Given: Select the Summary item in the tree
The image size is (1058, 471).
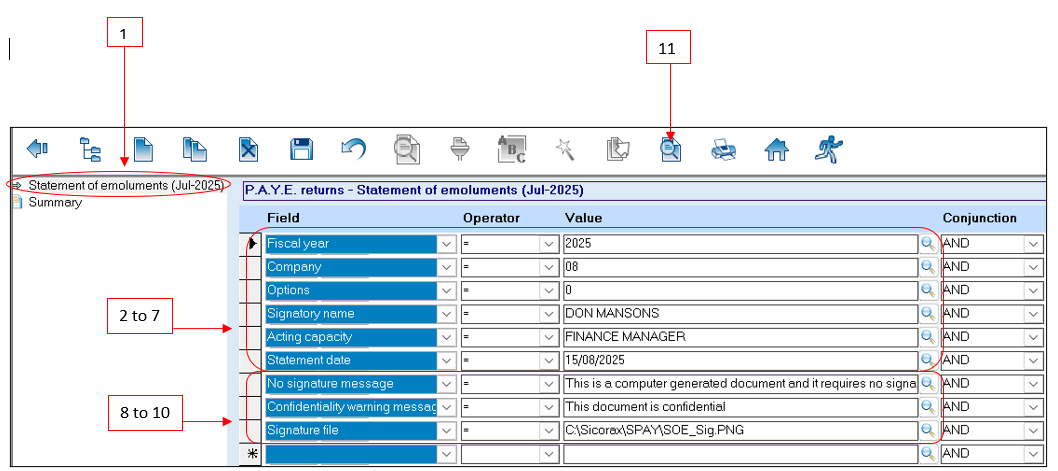Looking at the screenshot, I should pyautogui.click(x=55, y=202).
